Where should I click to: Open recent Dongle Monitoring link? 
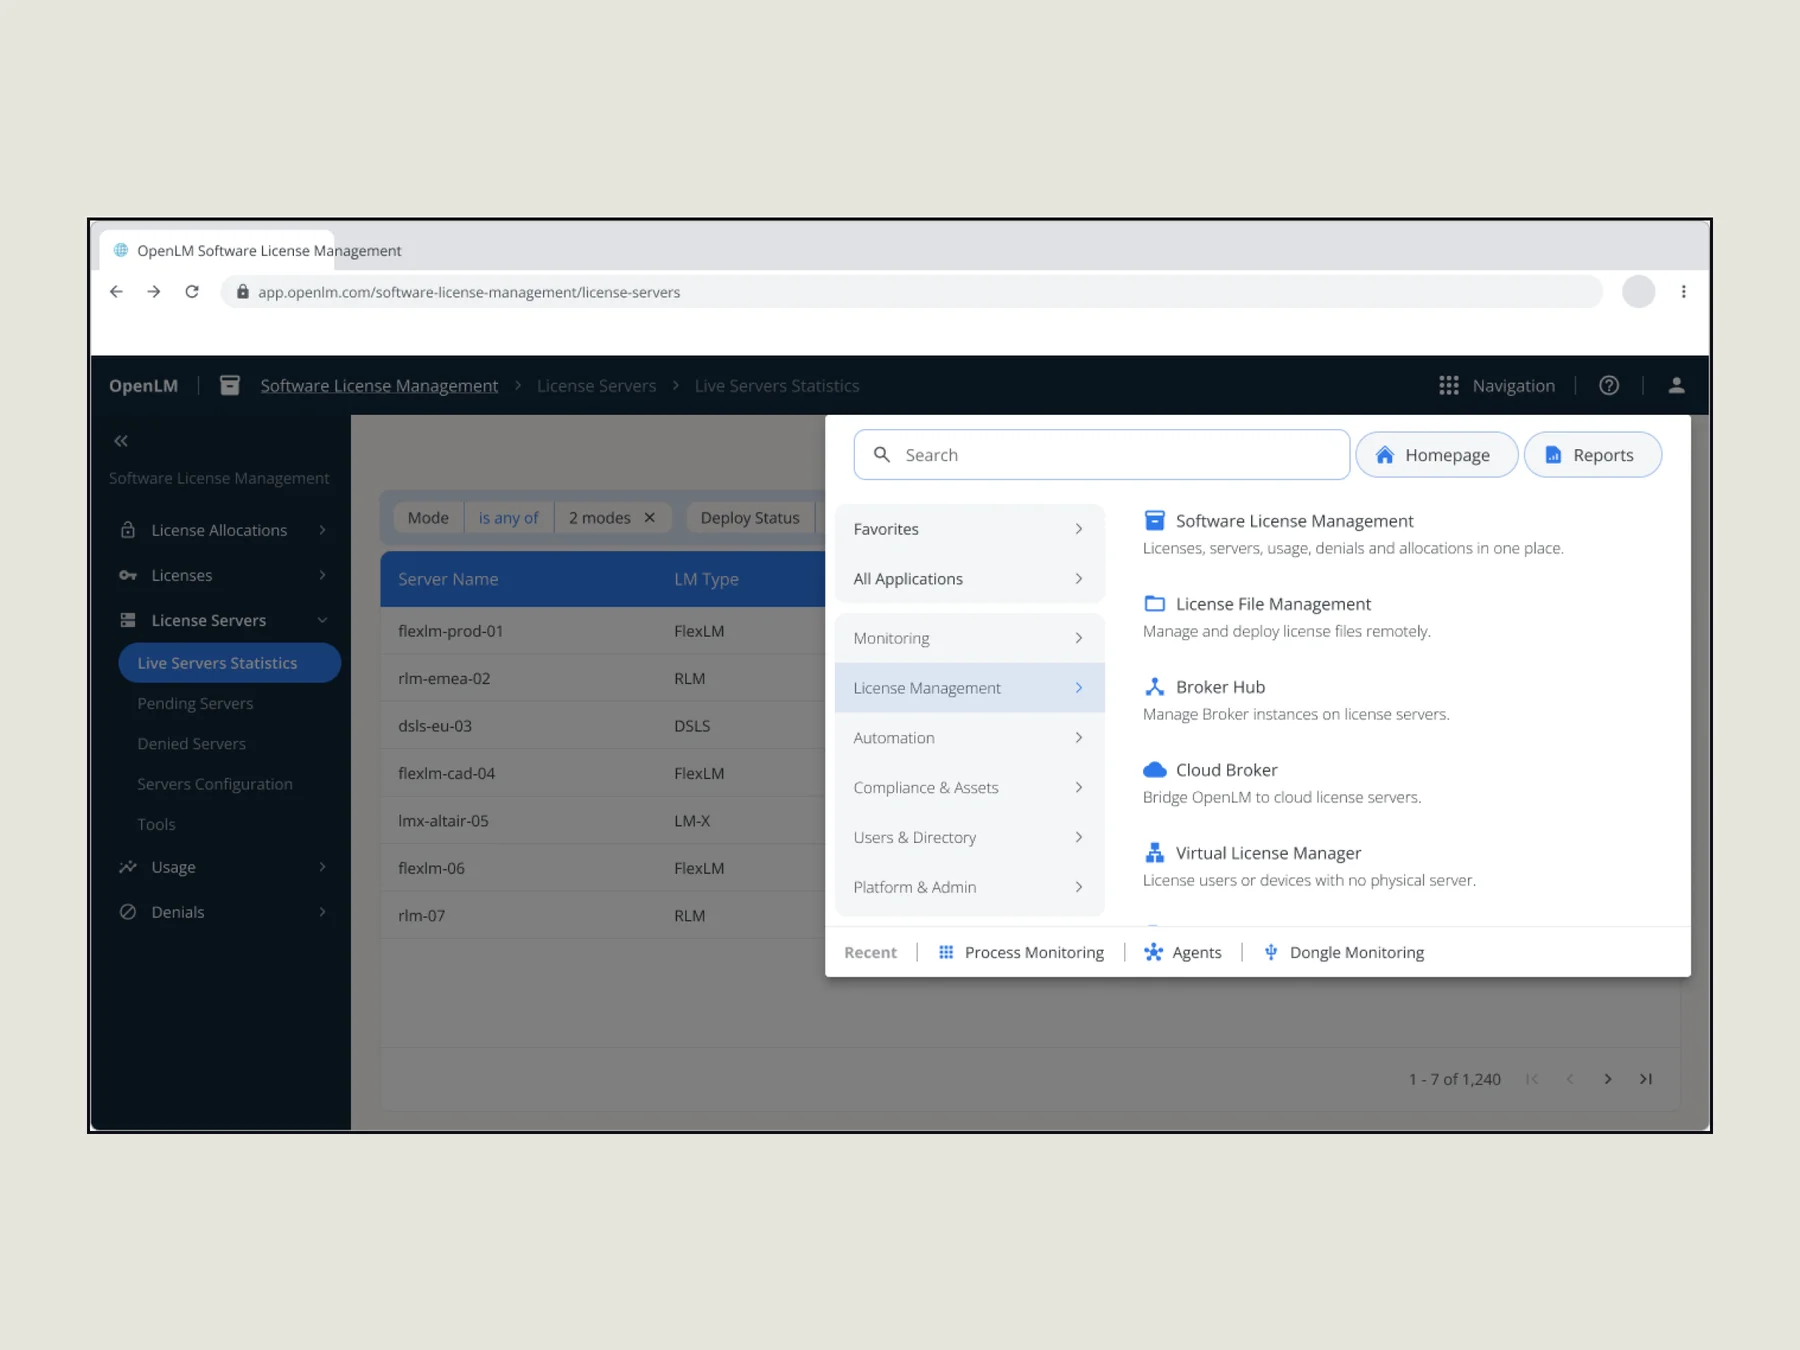point(1344,953)
